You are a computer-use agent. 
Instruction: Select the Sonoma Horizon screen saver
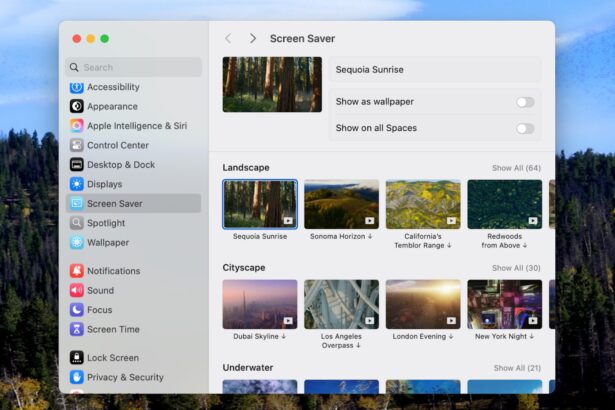point(342,204)
